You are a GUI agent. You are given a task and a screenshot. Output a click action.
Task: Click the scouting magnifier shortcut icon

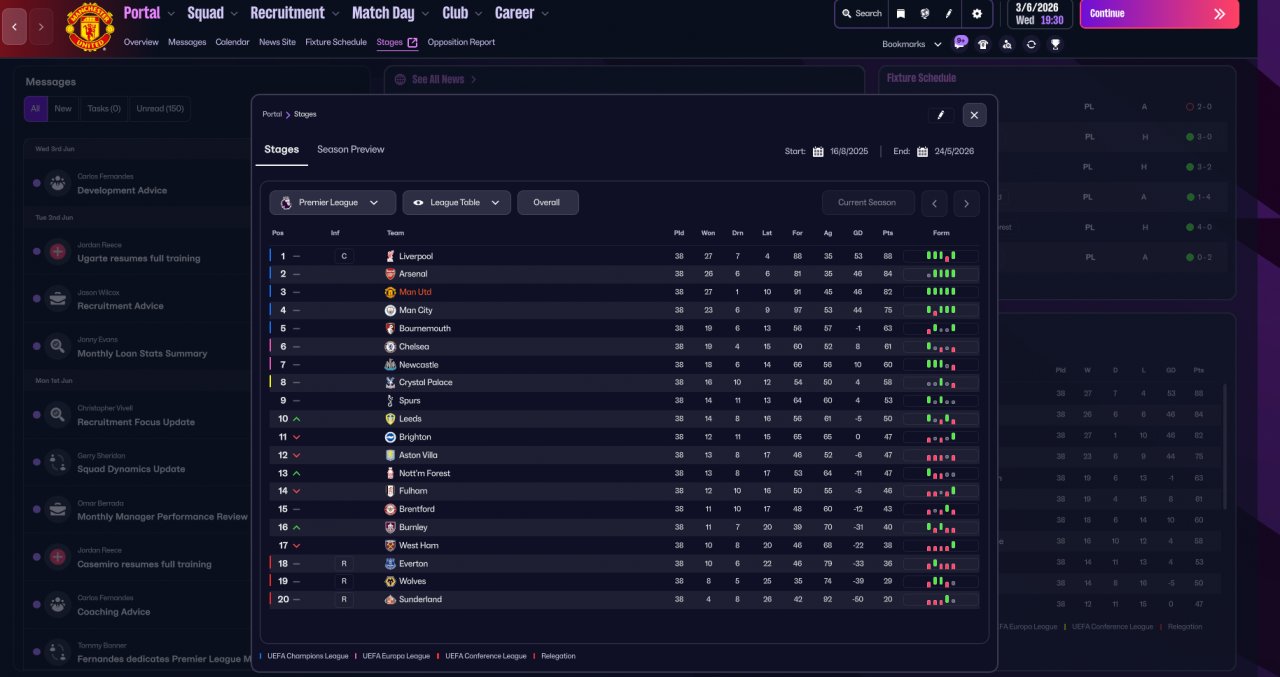(1007, 44)
